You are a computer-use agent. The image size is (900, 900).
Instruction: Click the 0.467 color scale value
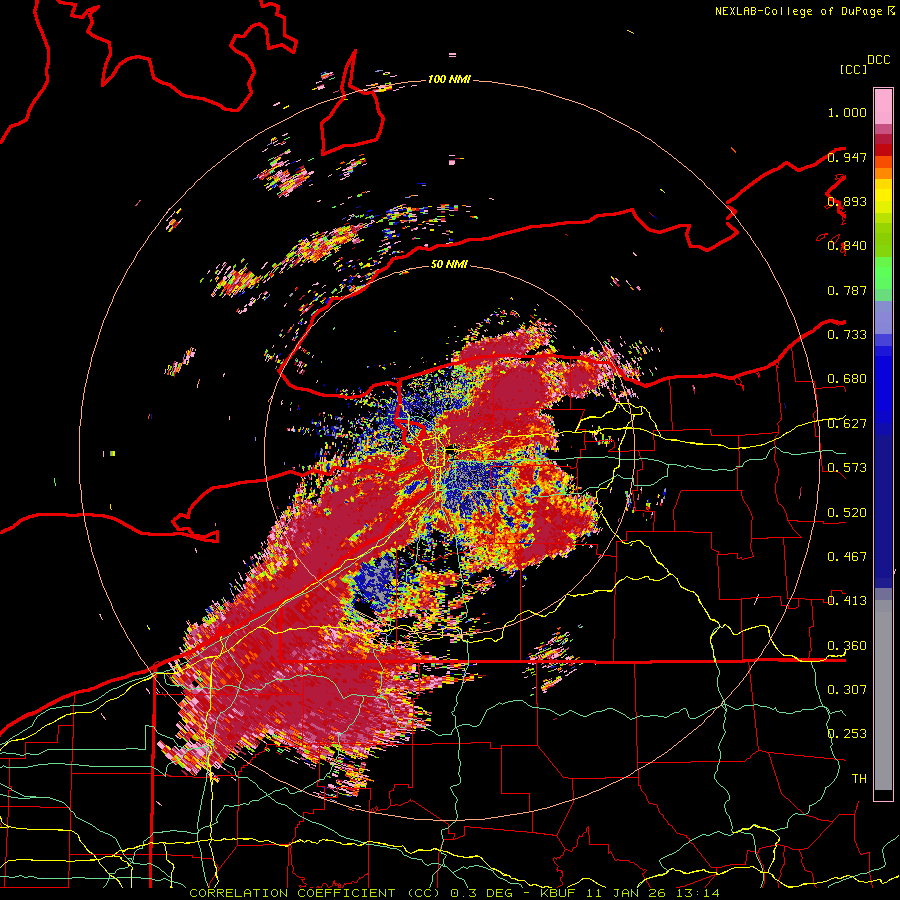(x=847, y=557)
